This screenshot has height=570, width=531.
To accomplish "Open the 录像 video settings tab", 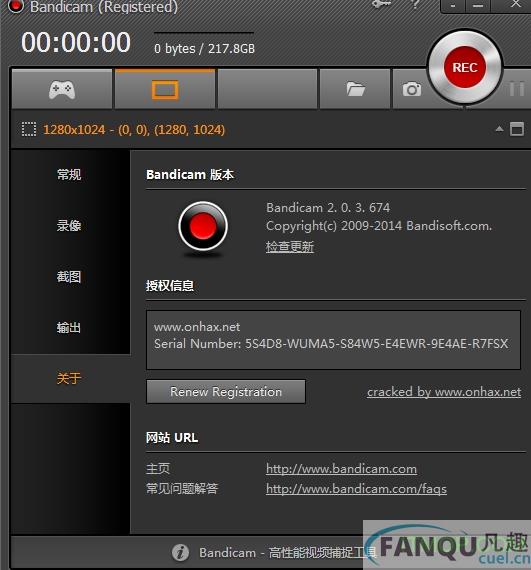I will click(x=69, y=225).
